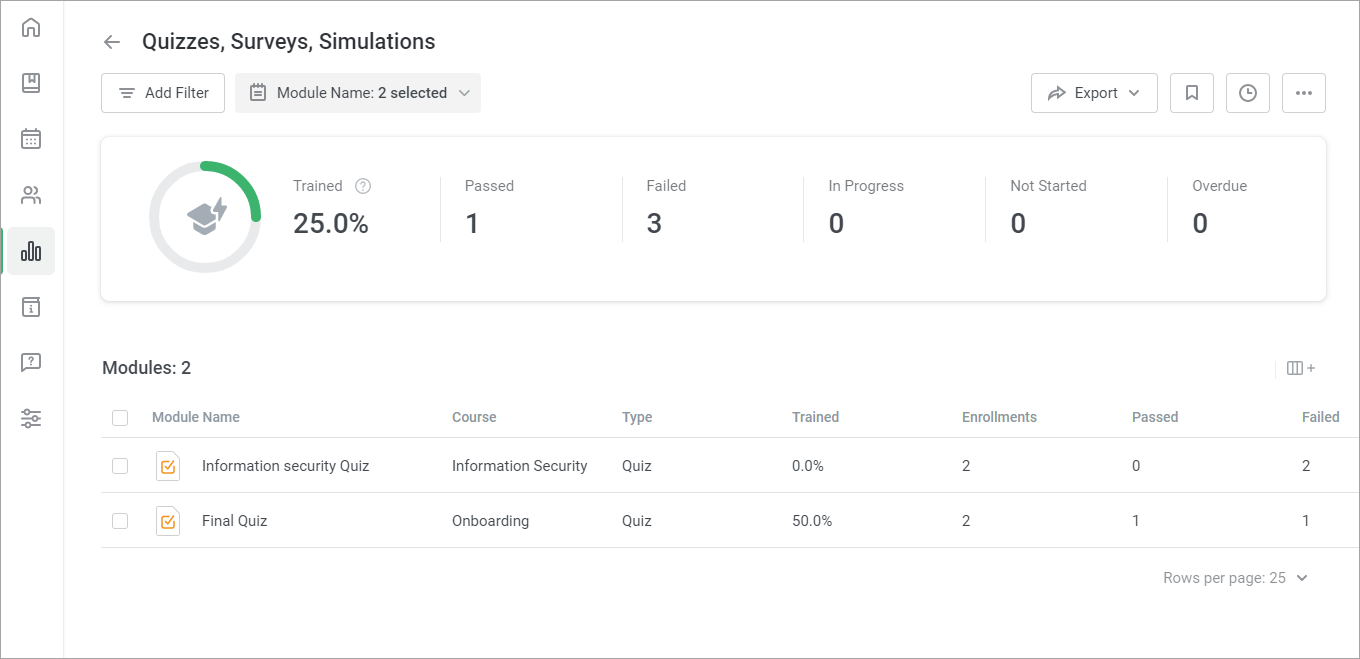Open the info box icon in sidebar
Viewport: 1360px width, 659px height.
(x=31, y=307)
